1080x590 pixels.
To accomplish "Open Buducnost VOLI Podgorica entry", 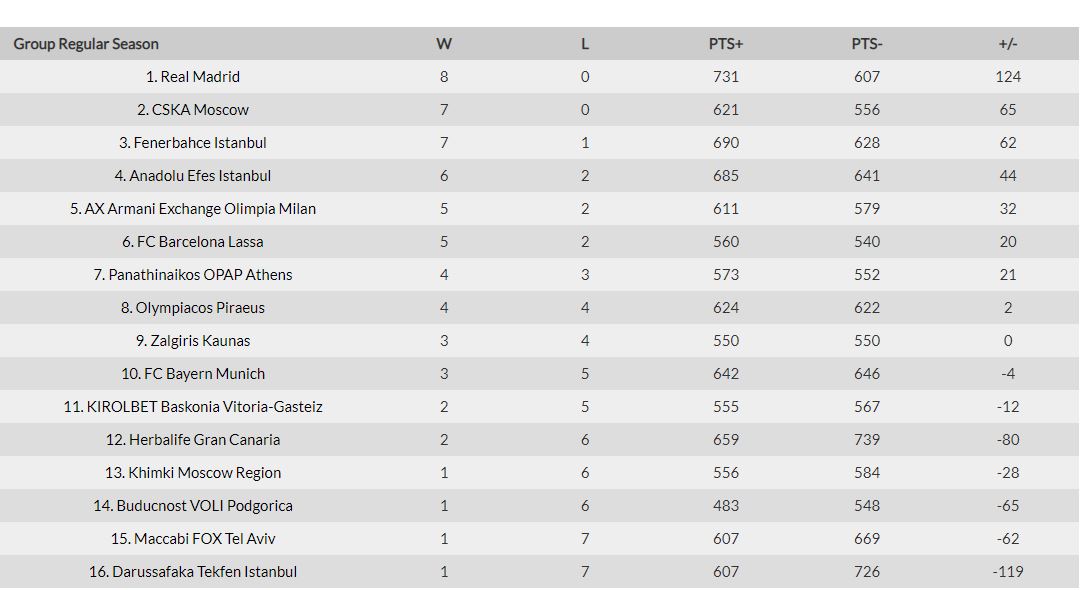I will 200,506.
